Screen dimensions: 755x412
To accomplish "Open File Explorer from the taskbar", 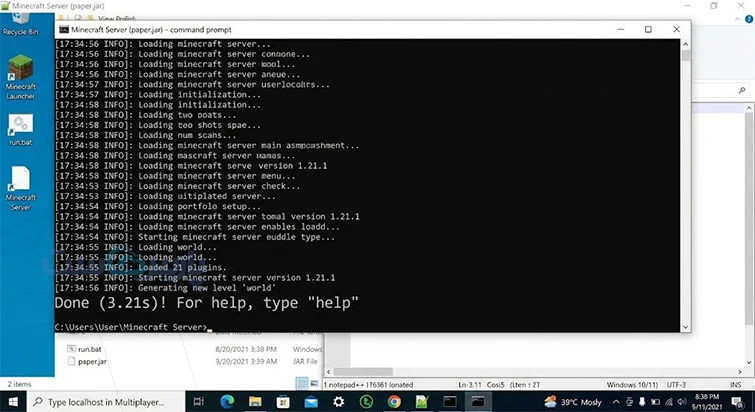I will [x=255, y=401].
